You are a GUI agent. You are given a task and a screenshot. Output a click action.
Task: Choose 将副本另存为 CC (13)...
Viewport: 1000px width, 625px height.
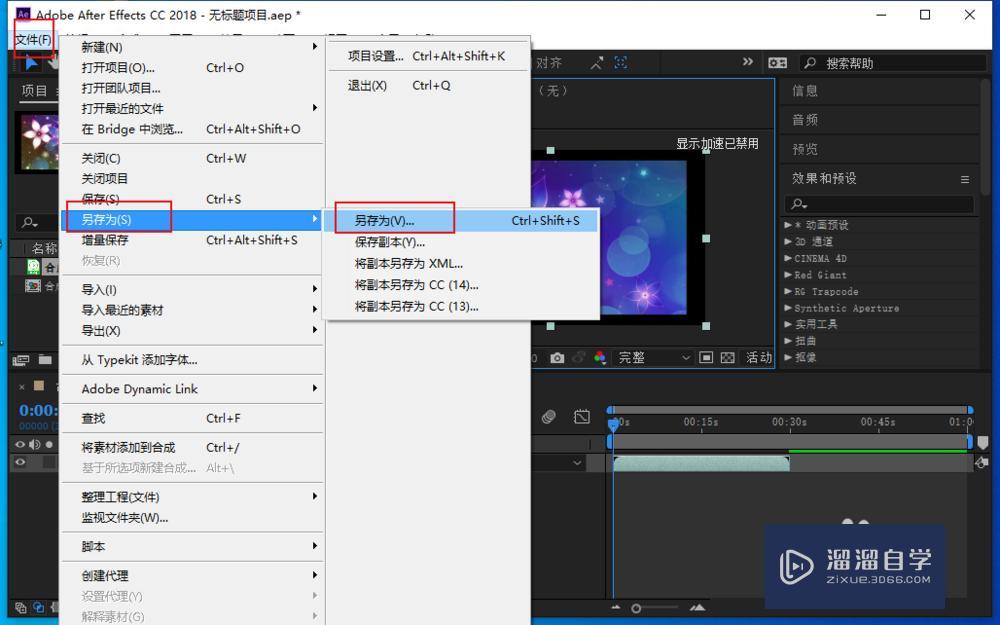[x=461, y=307]
